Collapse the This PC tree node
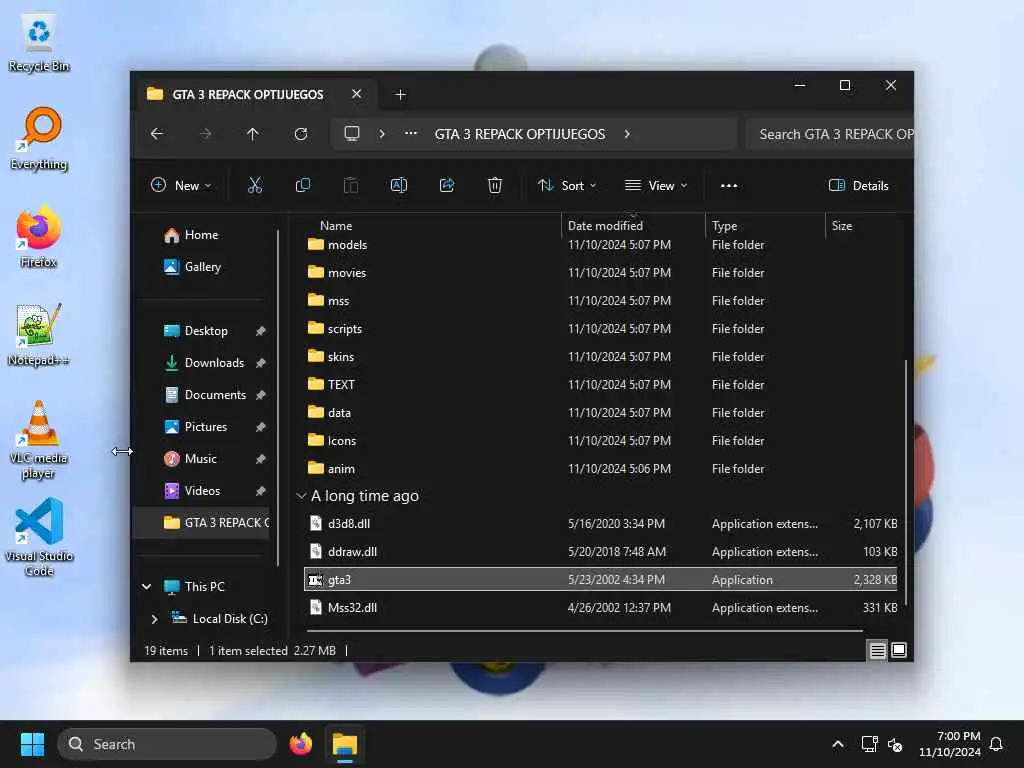1024x768 pixels. point(147,586)
